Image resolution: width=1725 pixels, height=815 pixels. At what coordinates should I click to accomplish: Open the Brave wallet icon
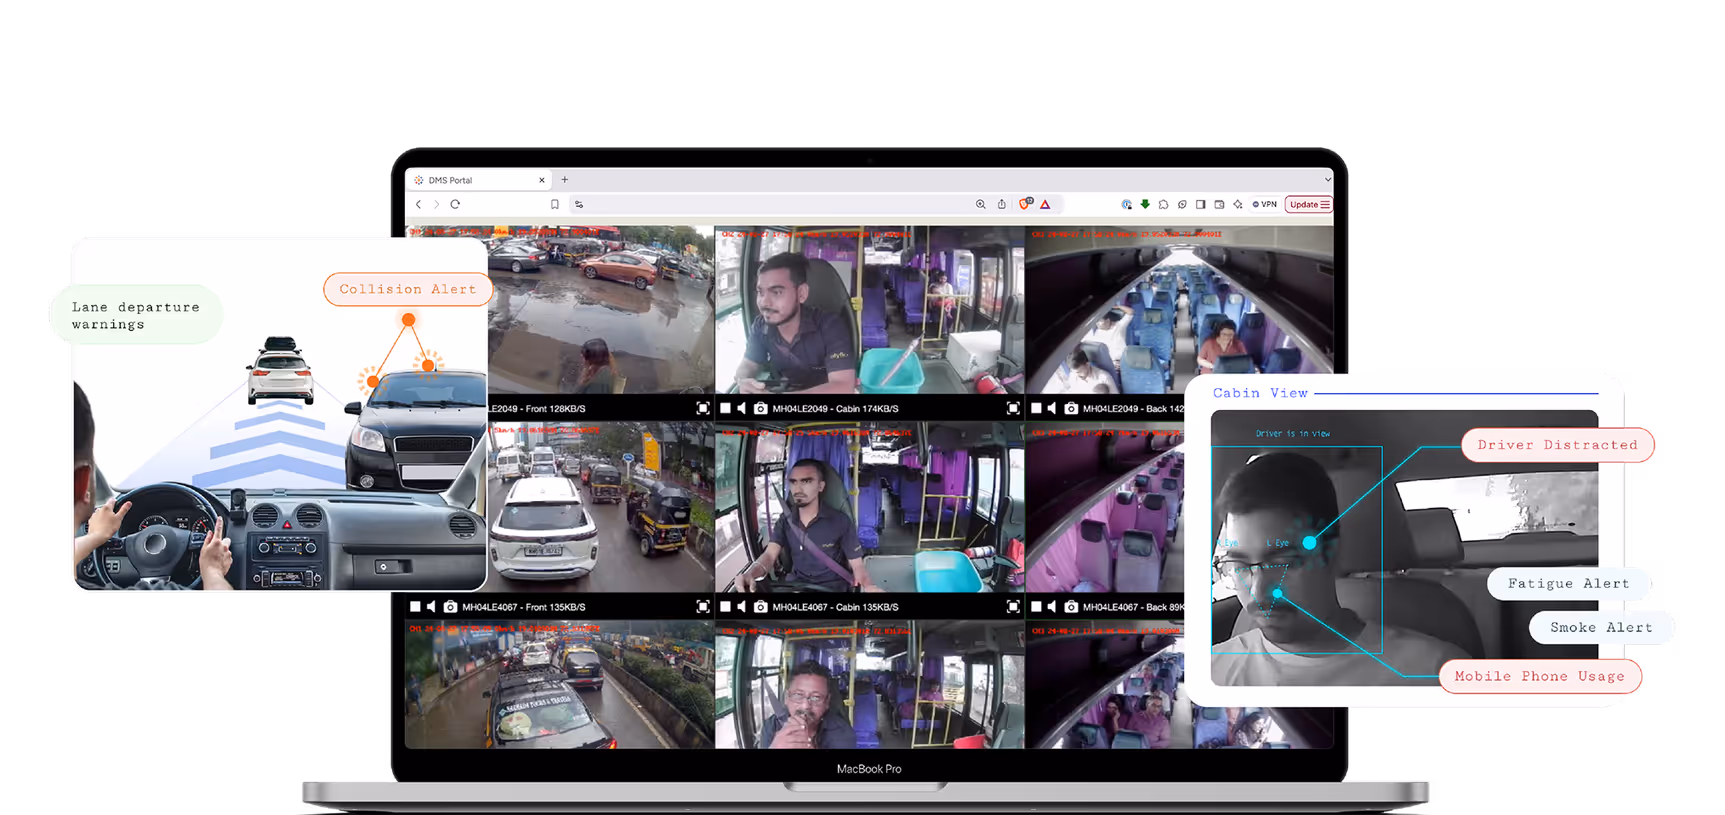coord(1219,204)
